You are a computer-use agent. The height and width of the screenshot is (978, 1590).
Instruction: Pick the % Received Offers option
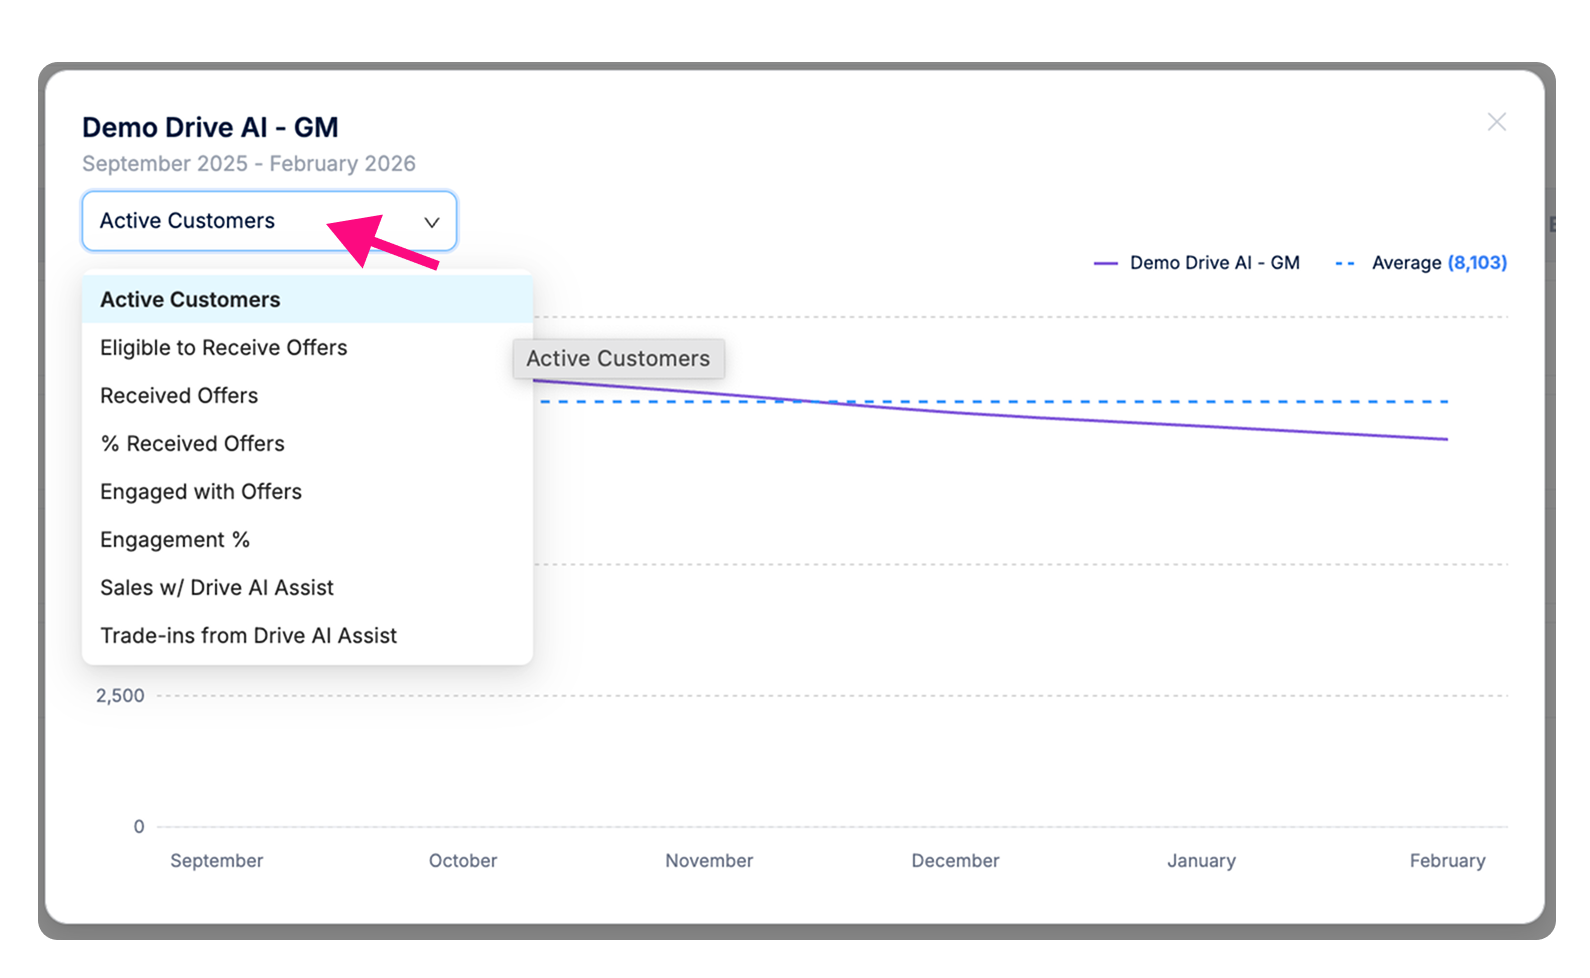point(192,444)
